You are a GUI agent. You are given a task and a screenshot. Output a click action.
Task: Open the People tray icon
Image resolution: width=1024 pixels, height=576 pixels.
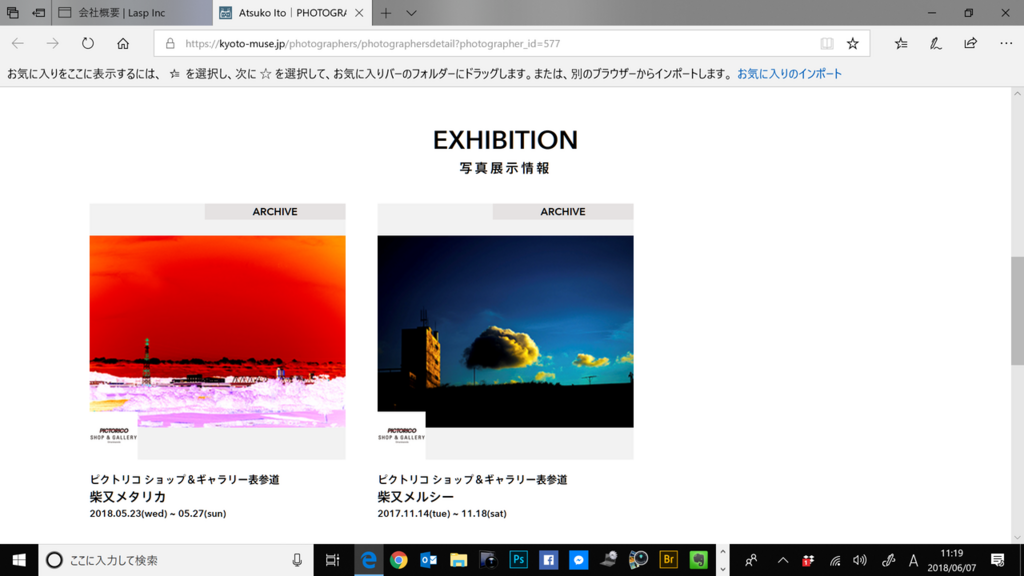751,560
